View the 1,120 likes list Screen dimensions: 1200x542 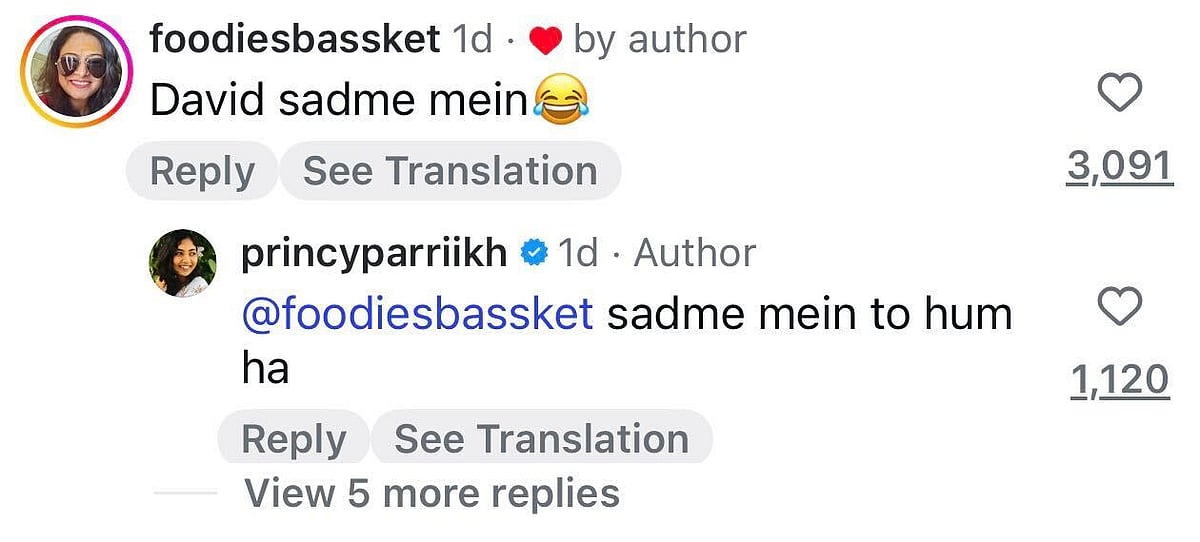click(x=1119, y=380)
